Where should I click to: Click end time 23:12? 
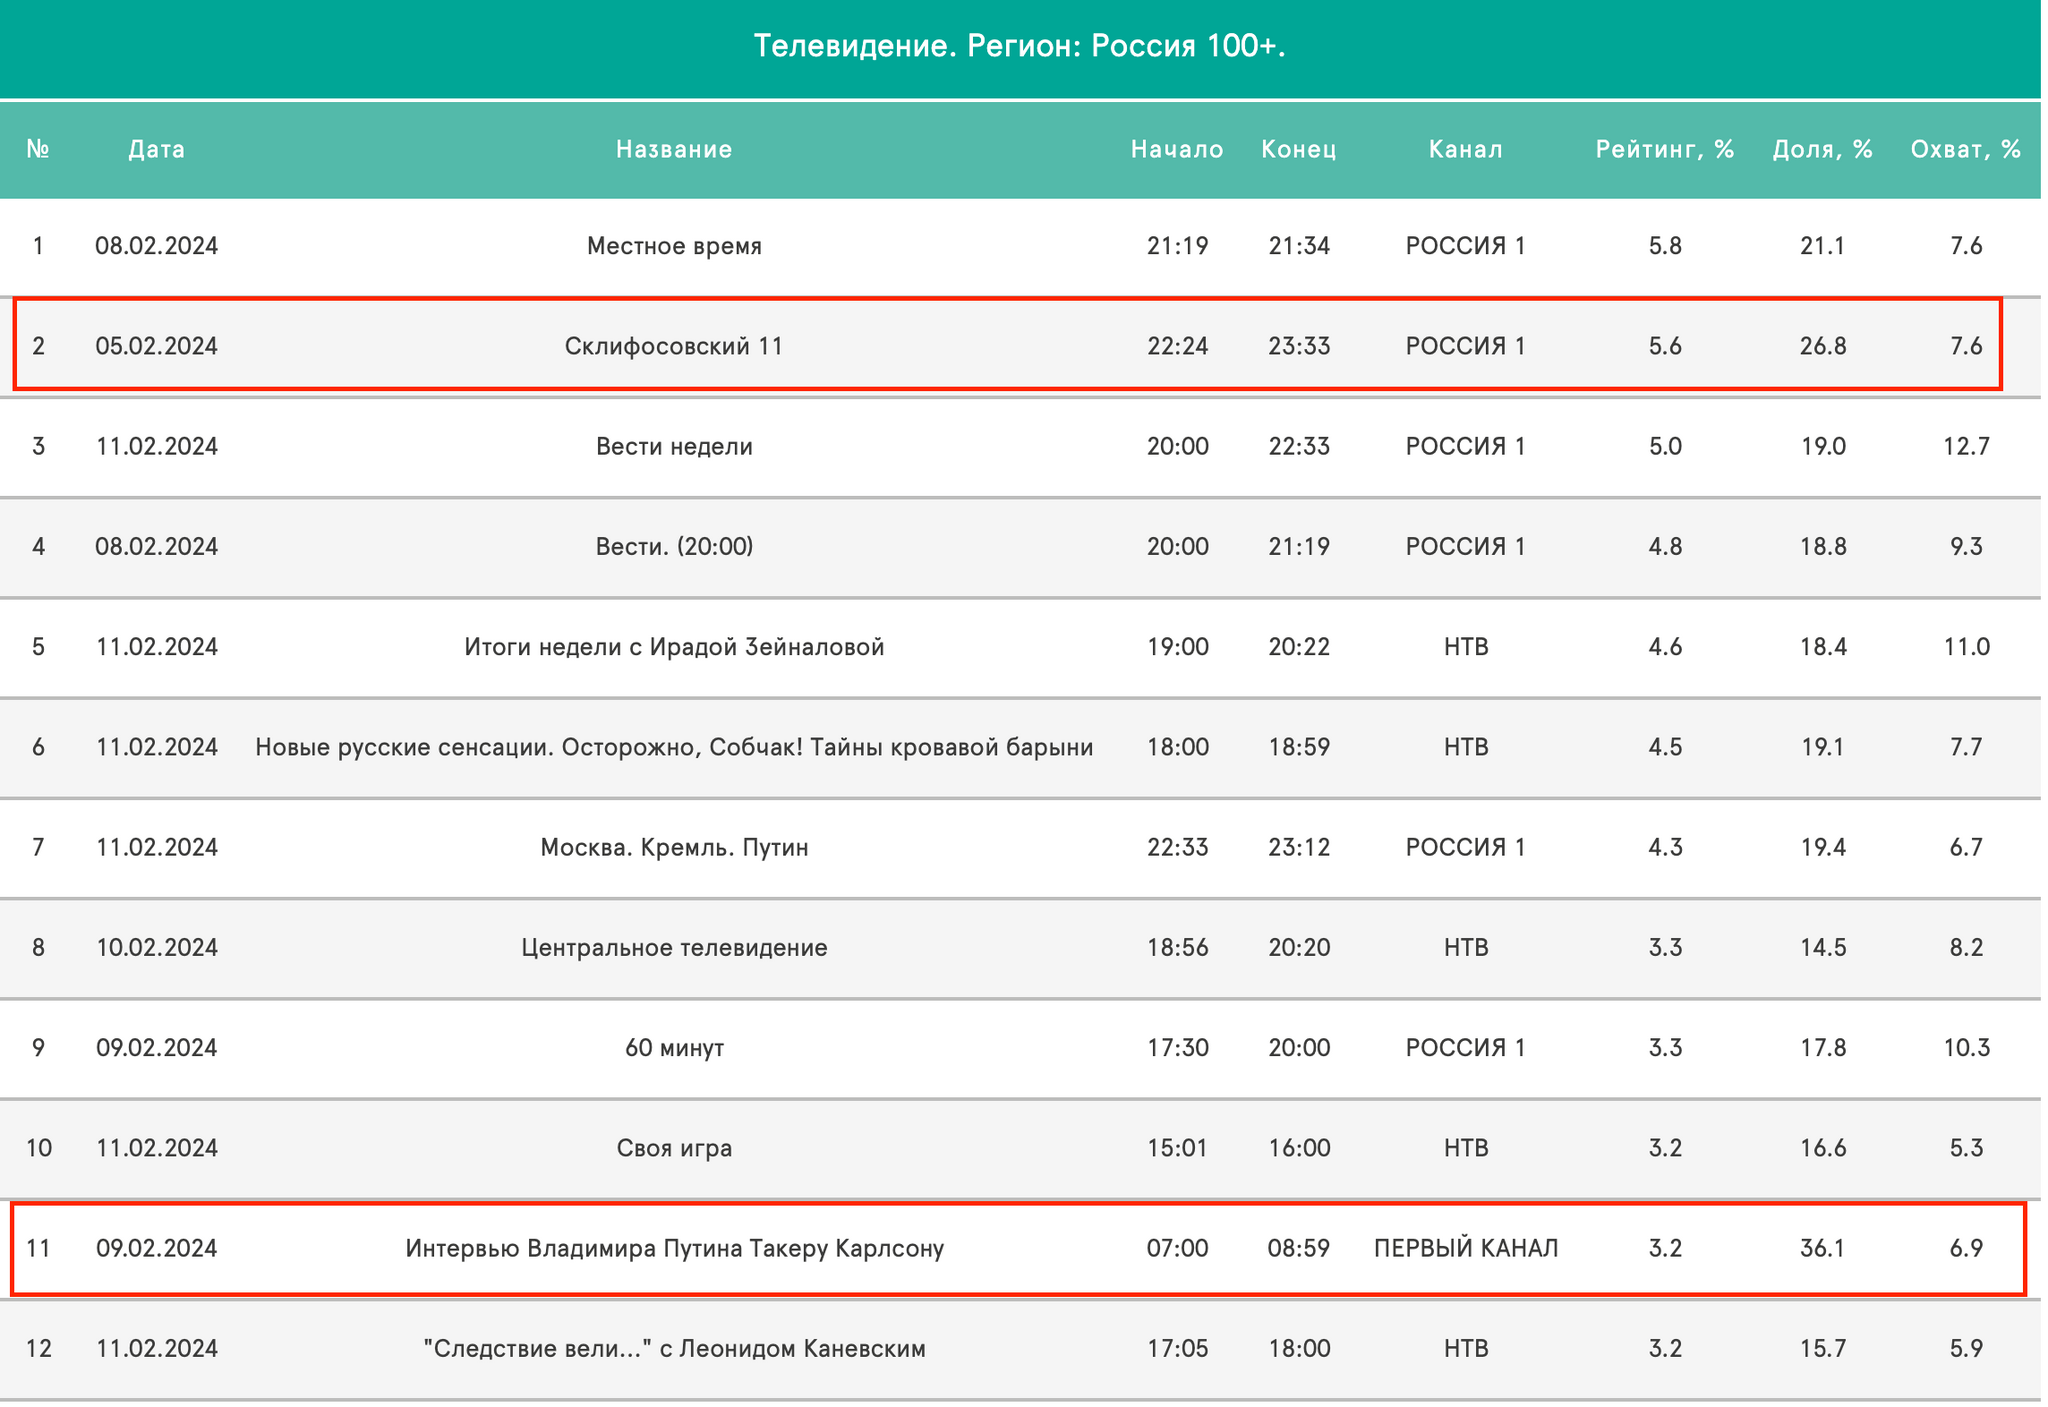(x=1299, y=847)
